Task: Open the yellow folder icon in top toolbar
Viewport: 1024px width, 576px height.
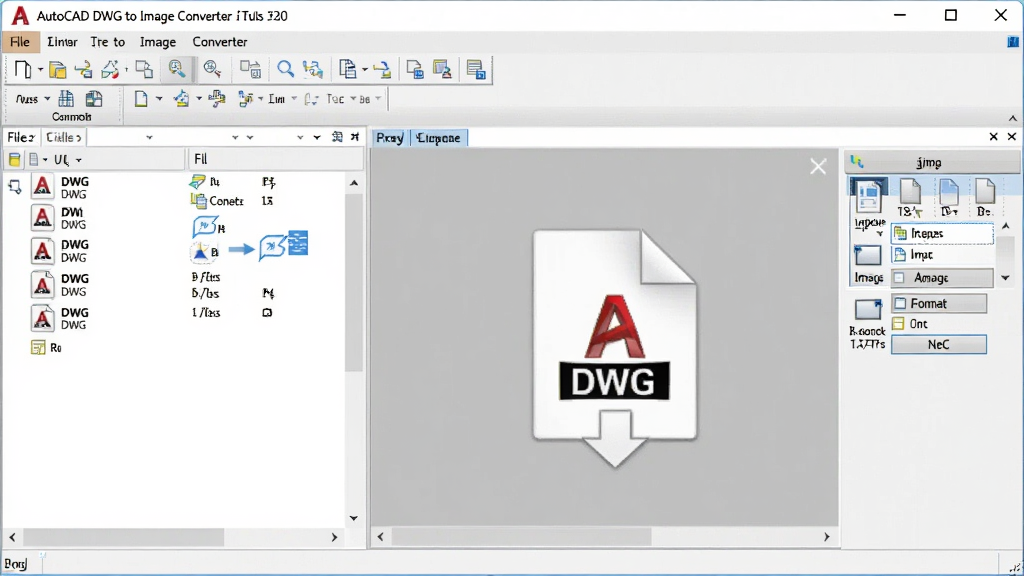Action: pyautogui.click(x=57, y=69)
